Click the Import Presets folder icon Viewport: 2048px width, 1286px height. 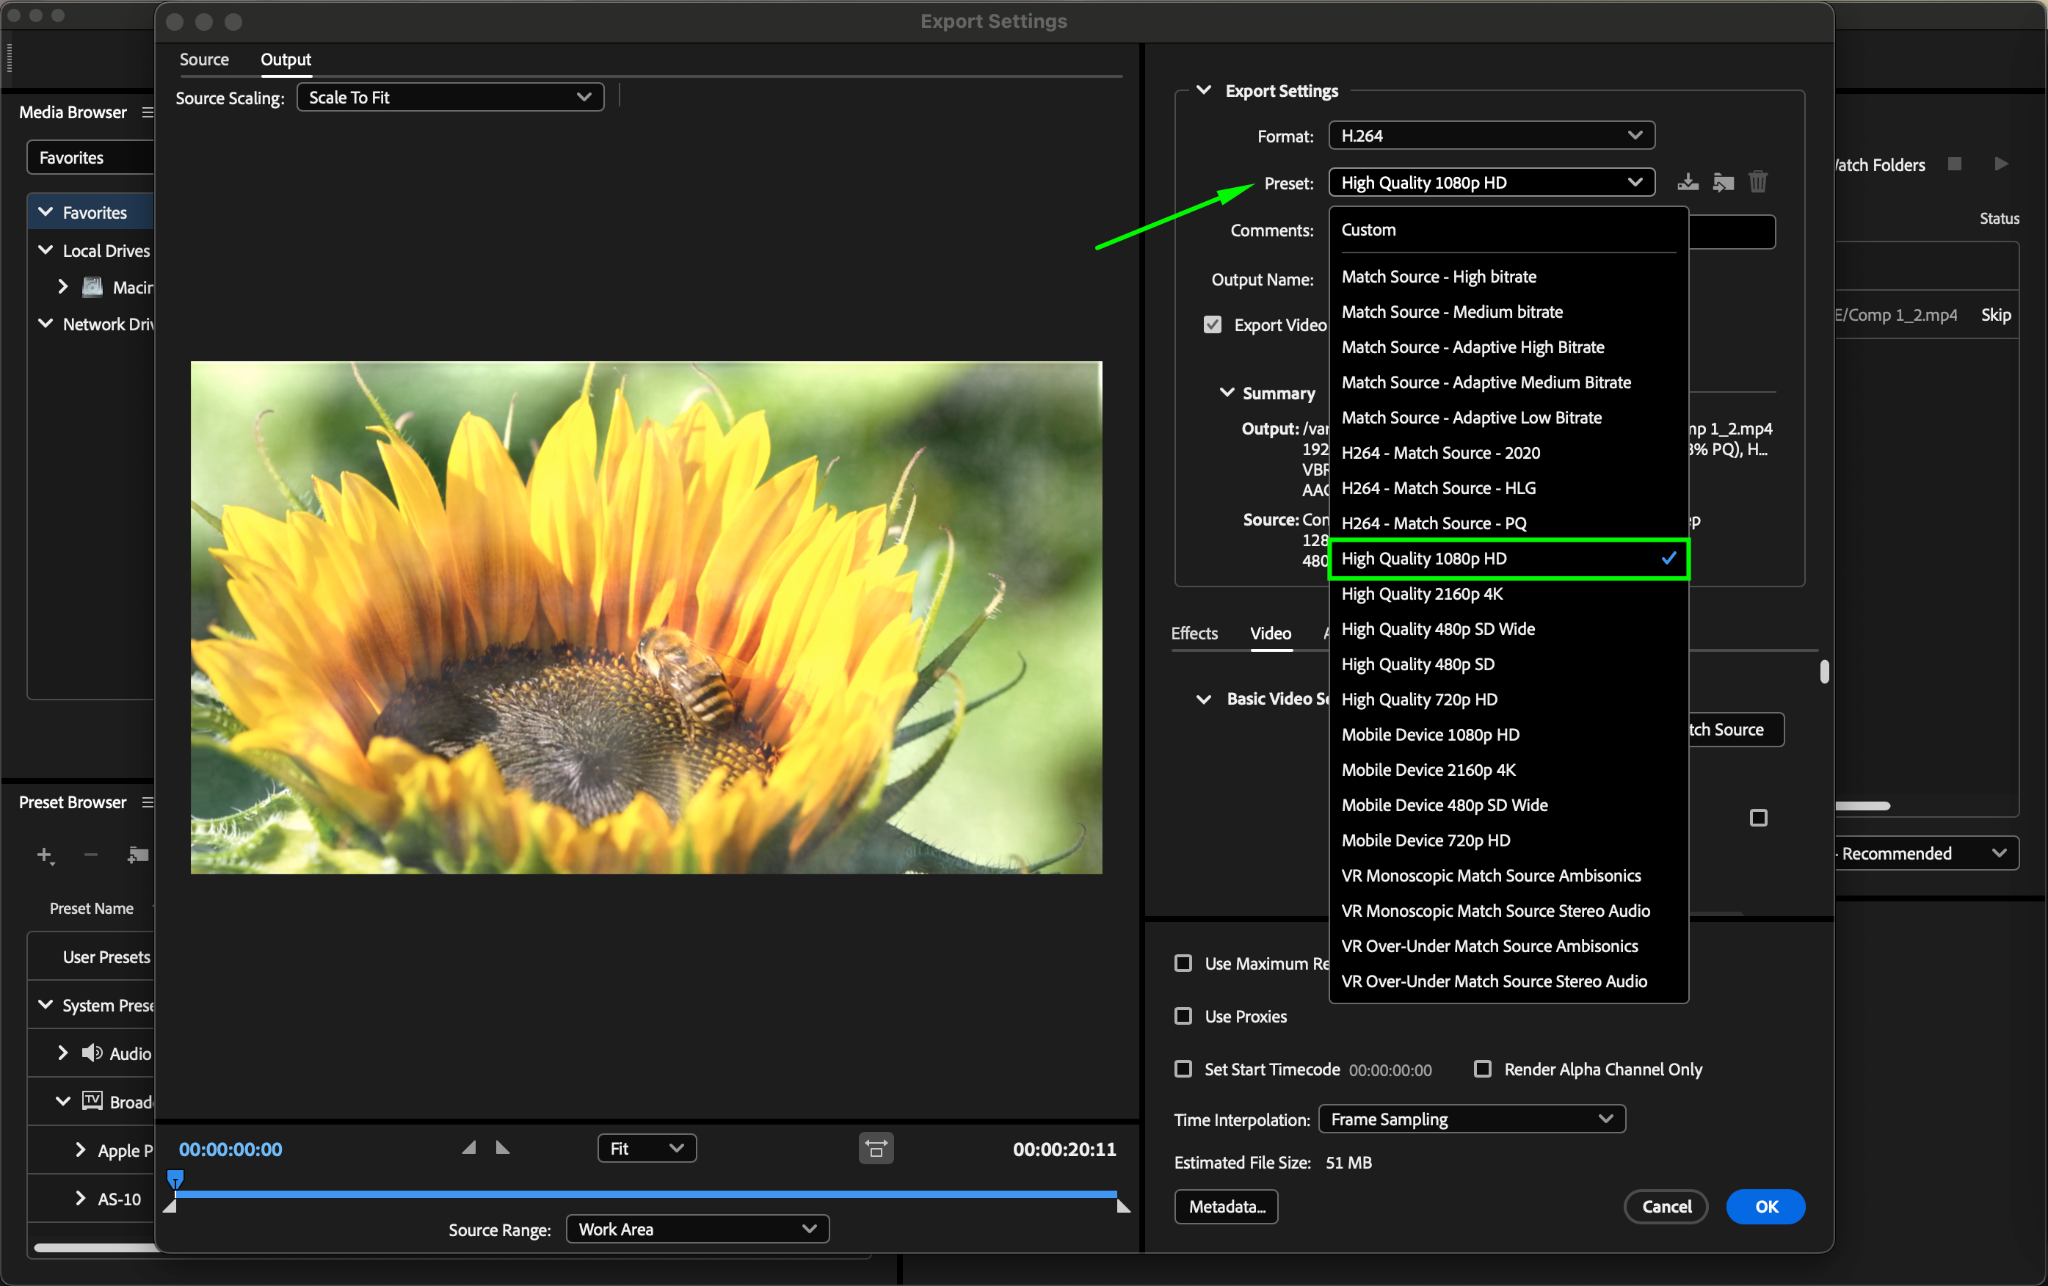(1723, 182)
